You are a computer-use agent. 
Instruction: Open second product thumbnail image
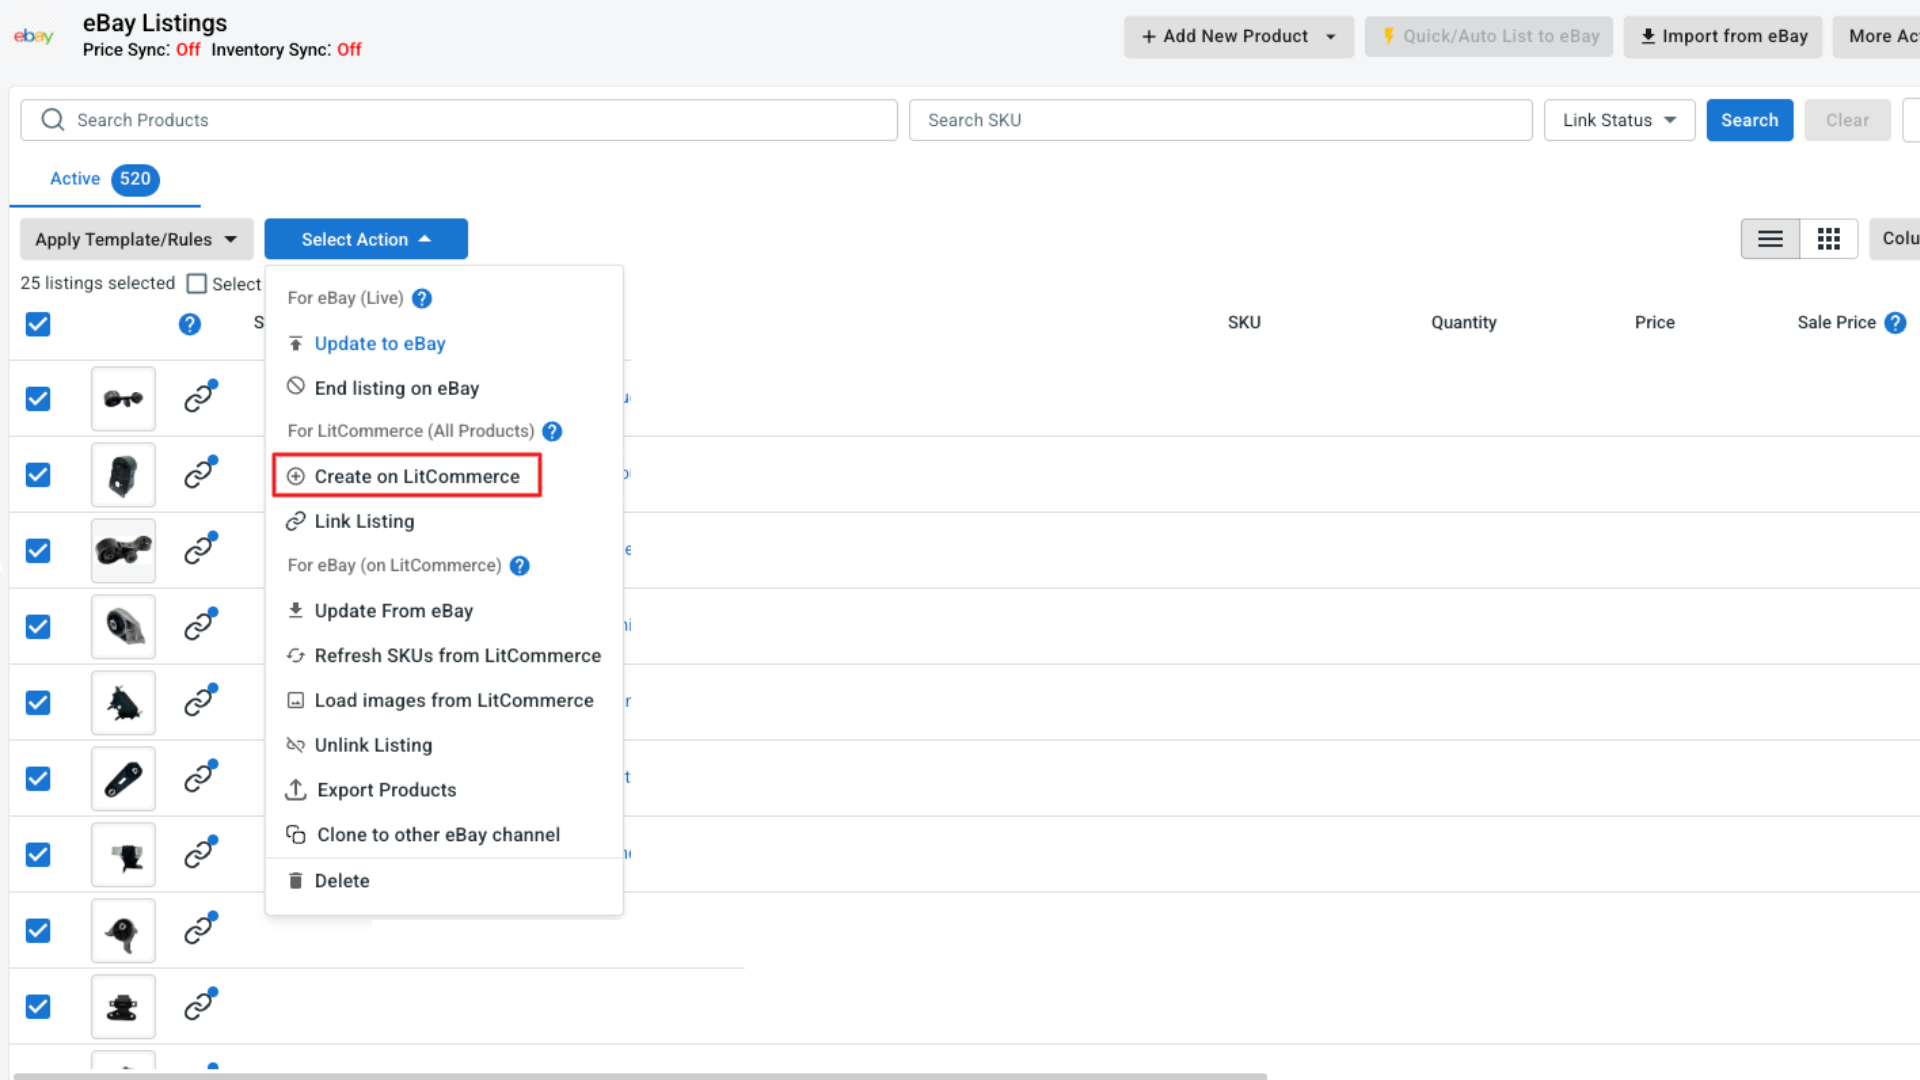123,475
